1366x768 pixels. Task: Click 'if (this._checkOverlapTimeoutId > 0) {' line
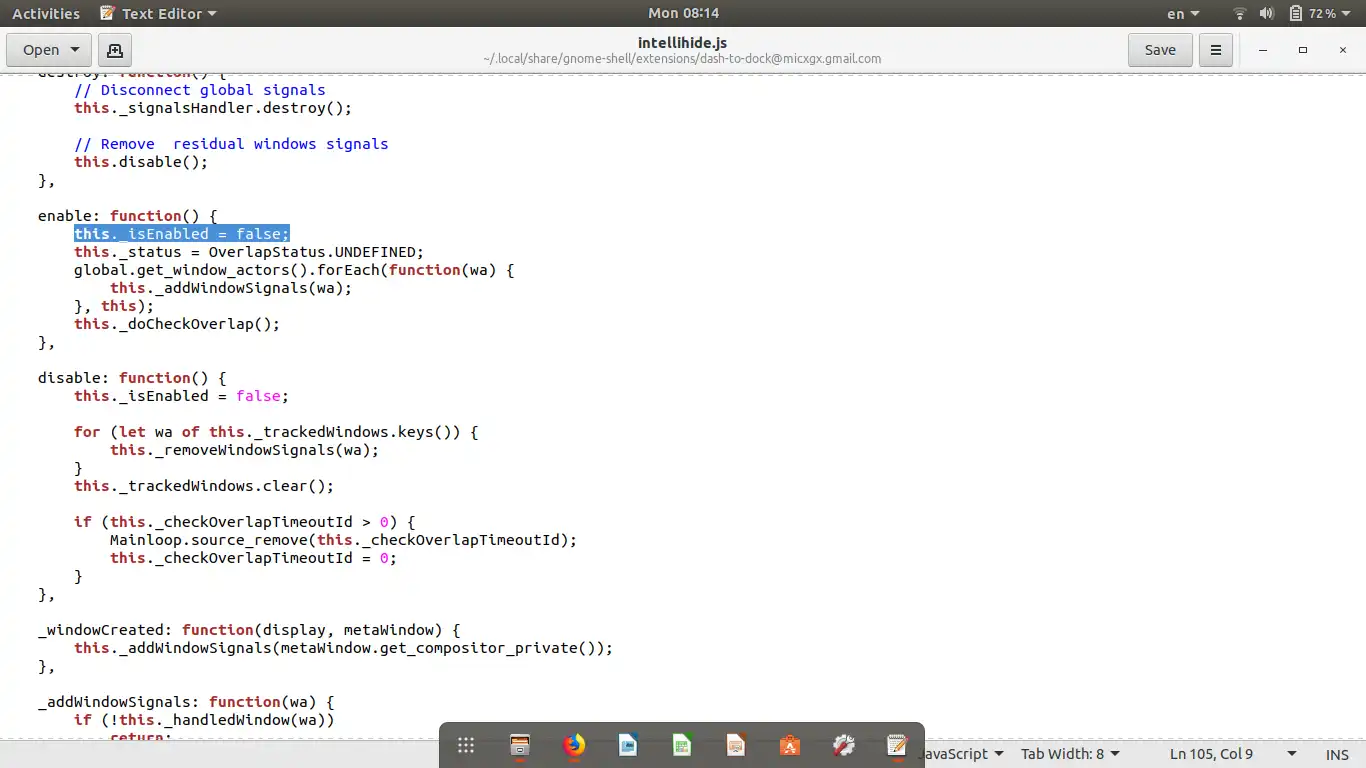[244, 522]
